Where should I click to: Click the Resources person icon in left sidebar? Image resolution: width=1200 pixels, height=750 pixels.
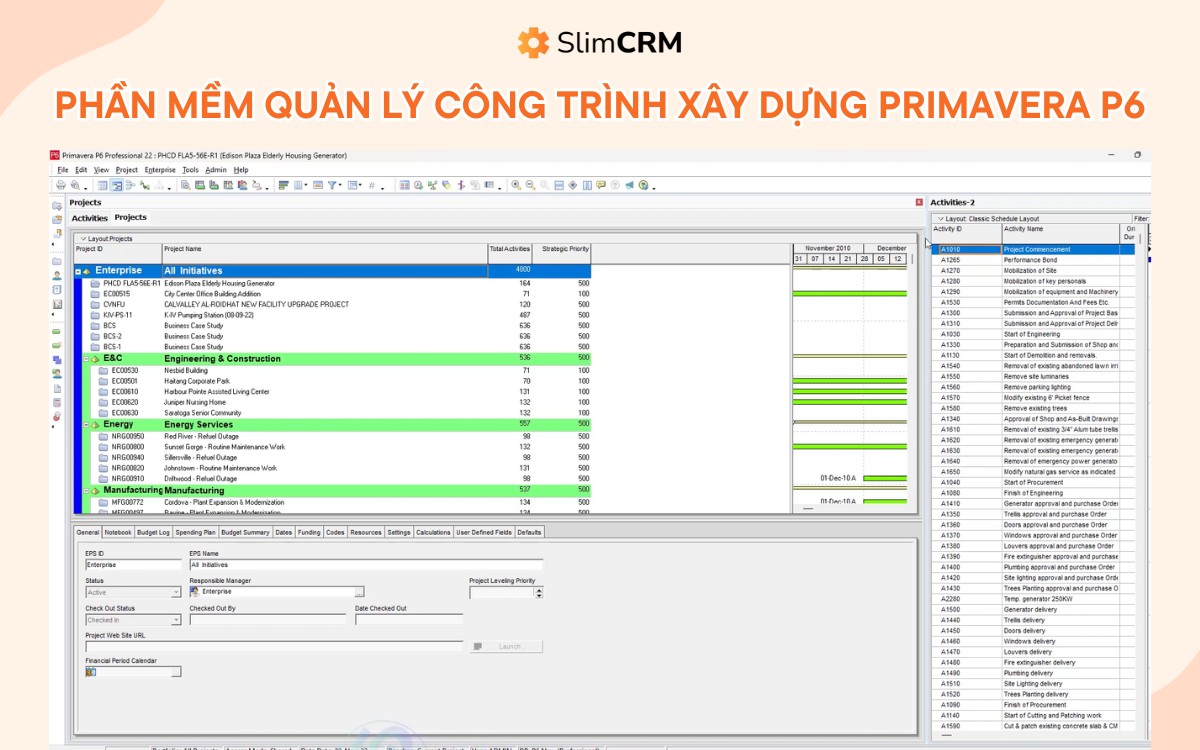click(54, 277)
